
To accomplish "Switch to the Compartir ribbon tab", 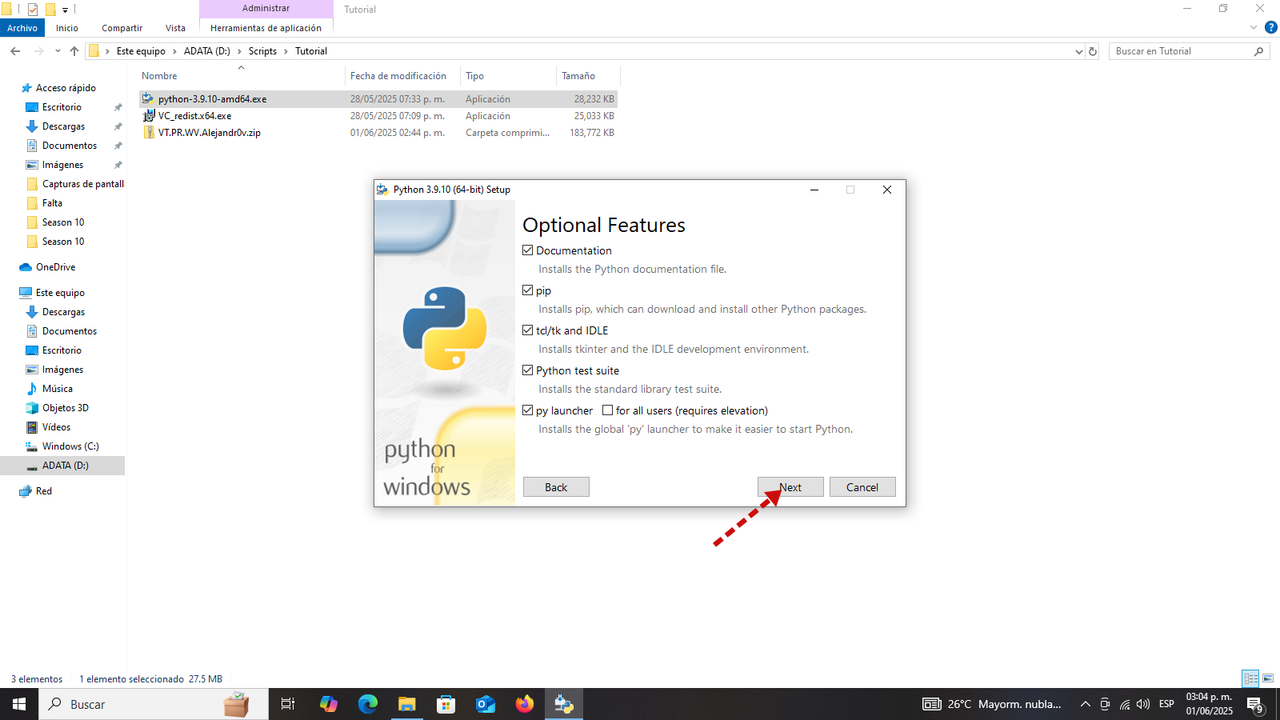I will coord(122,28).
